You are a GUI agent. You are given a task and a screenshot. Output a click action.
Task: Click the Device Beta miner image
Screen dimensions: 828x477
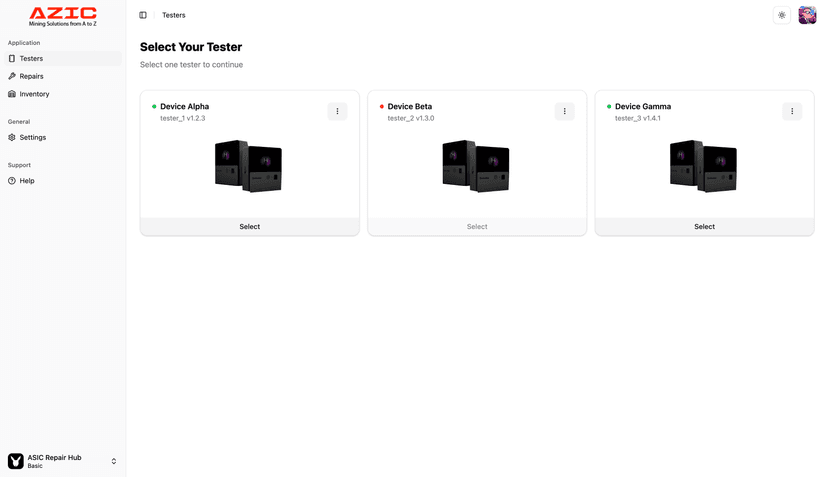[x=477, y=166]
